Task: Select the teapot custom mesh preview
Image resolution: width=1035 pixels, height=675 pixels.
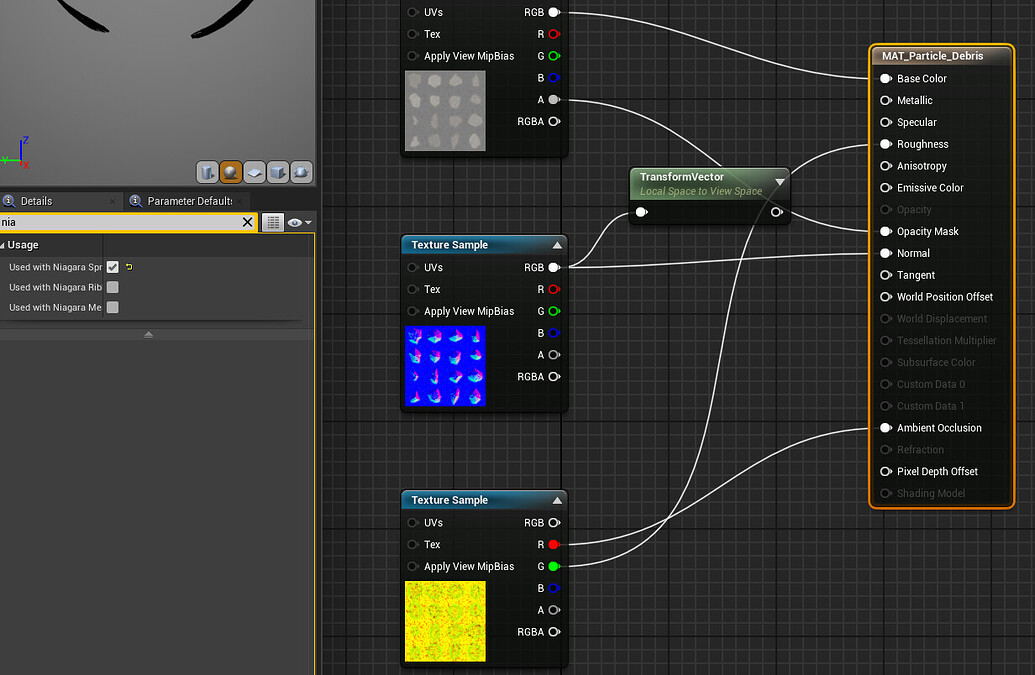Action: (x=301, y=172)
